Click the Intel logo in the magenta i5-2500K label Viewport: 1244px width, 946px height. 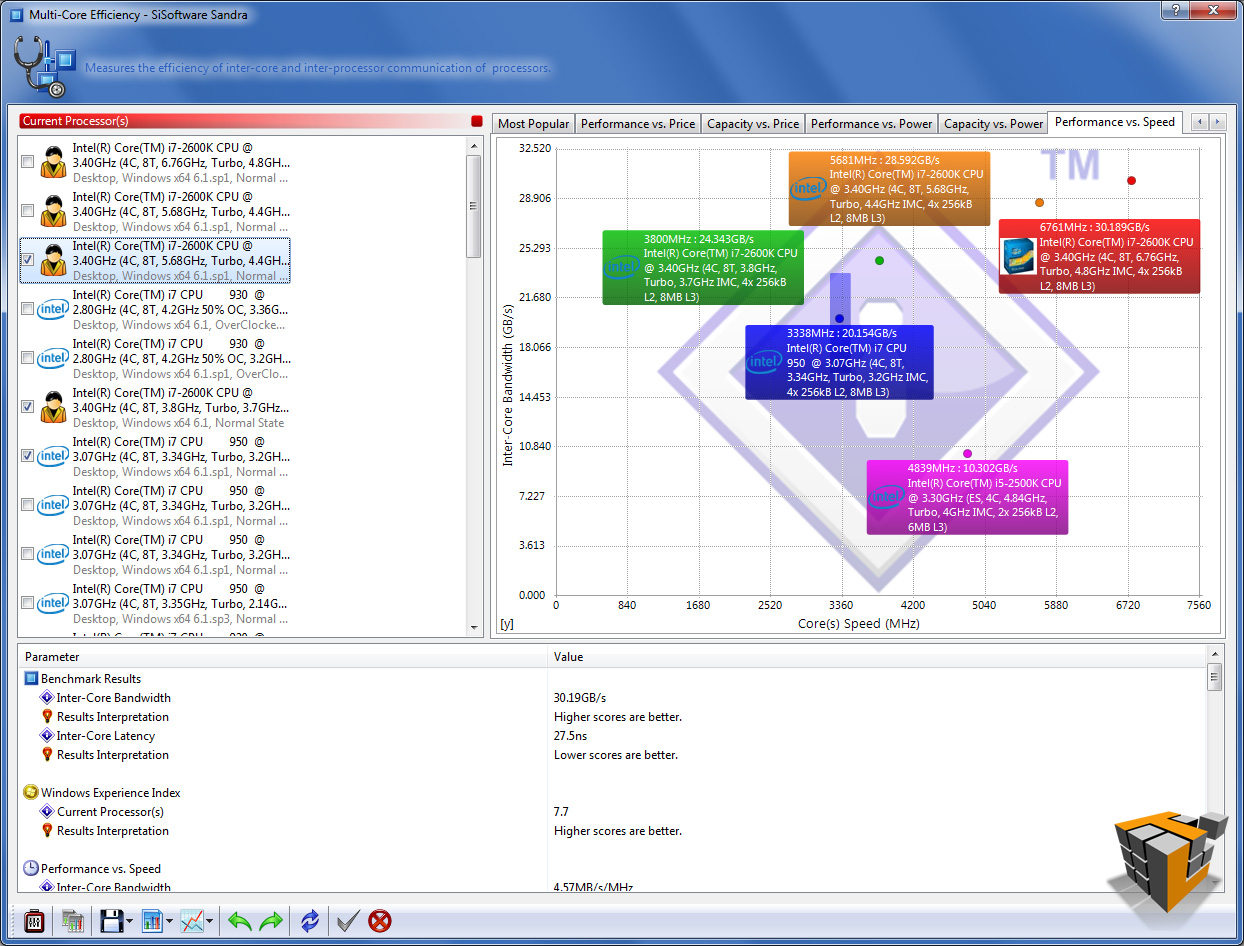886,497
